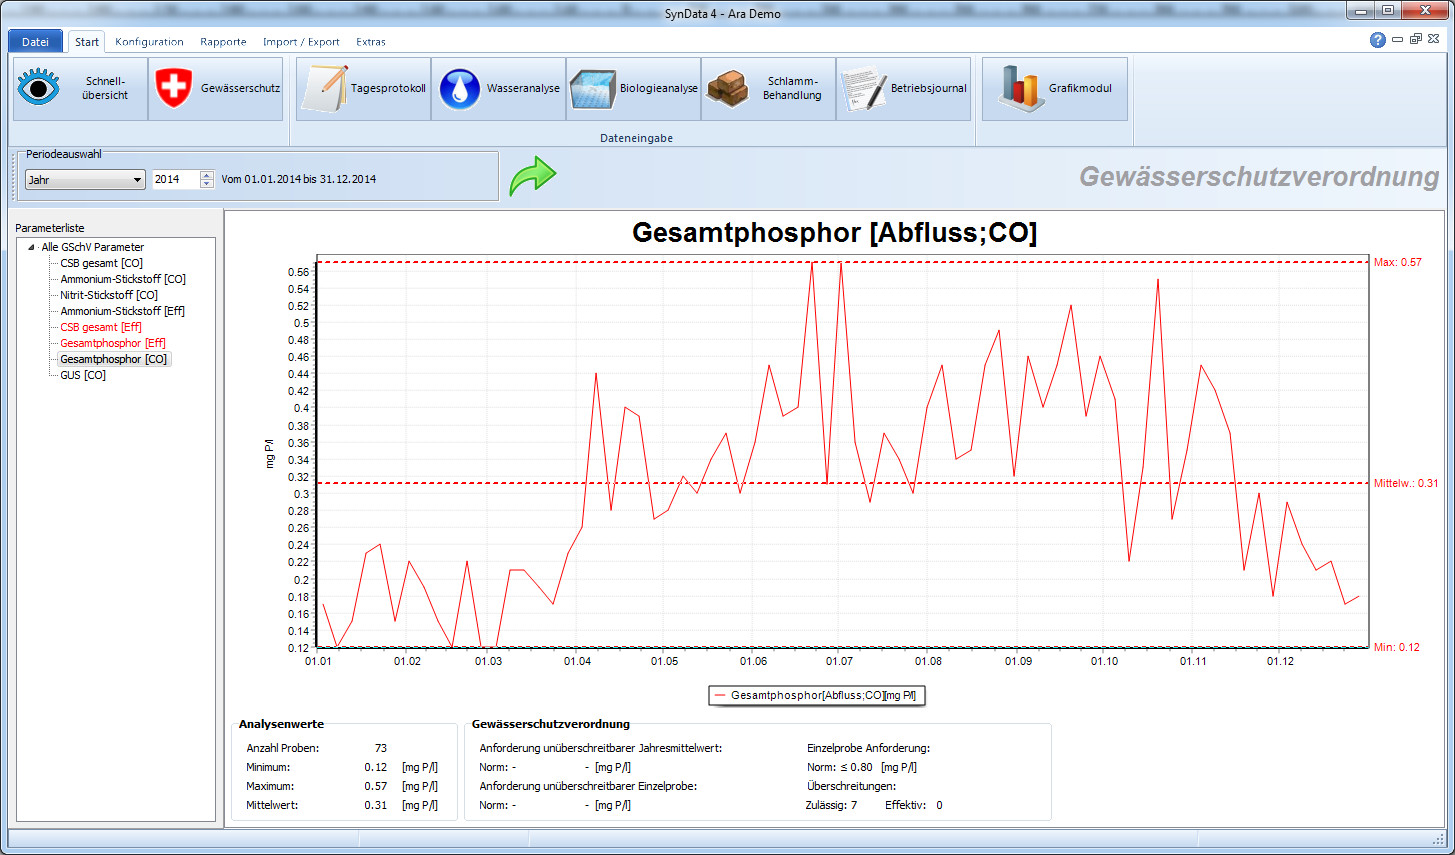Select Nitrit-Stickstoff [CO] parameter
This screenshot has width=1455, height=855.
109,295
